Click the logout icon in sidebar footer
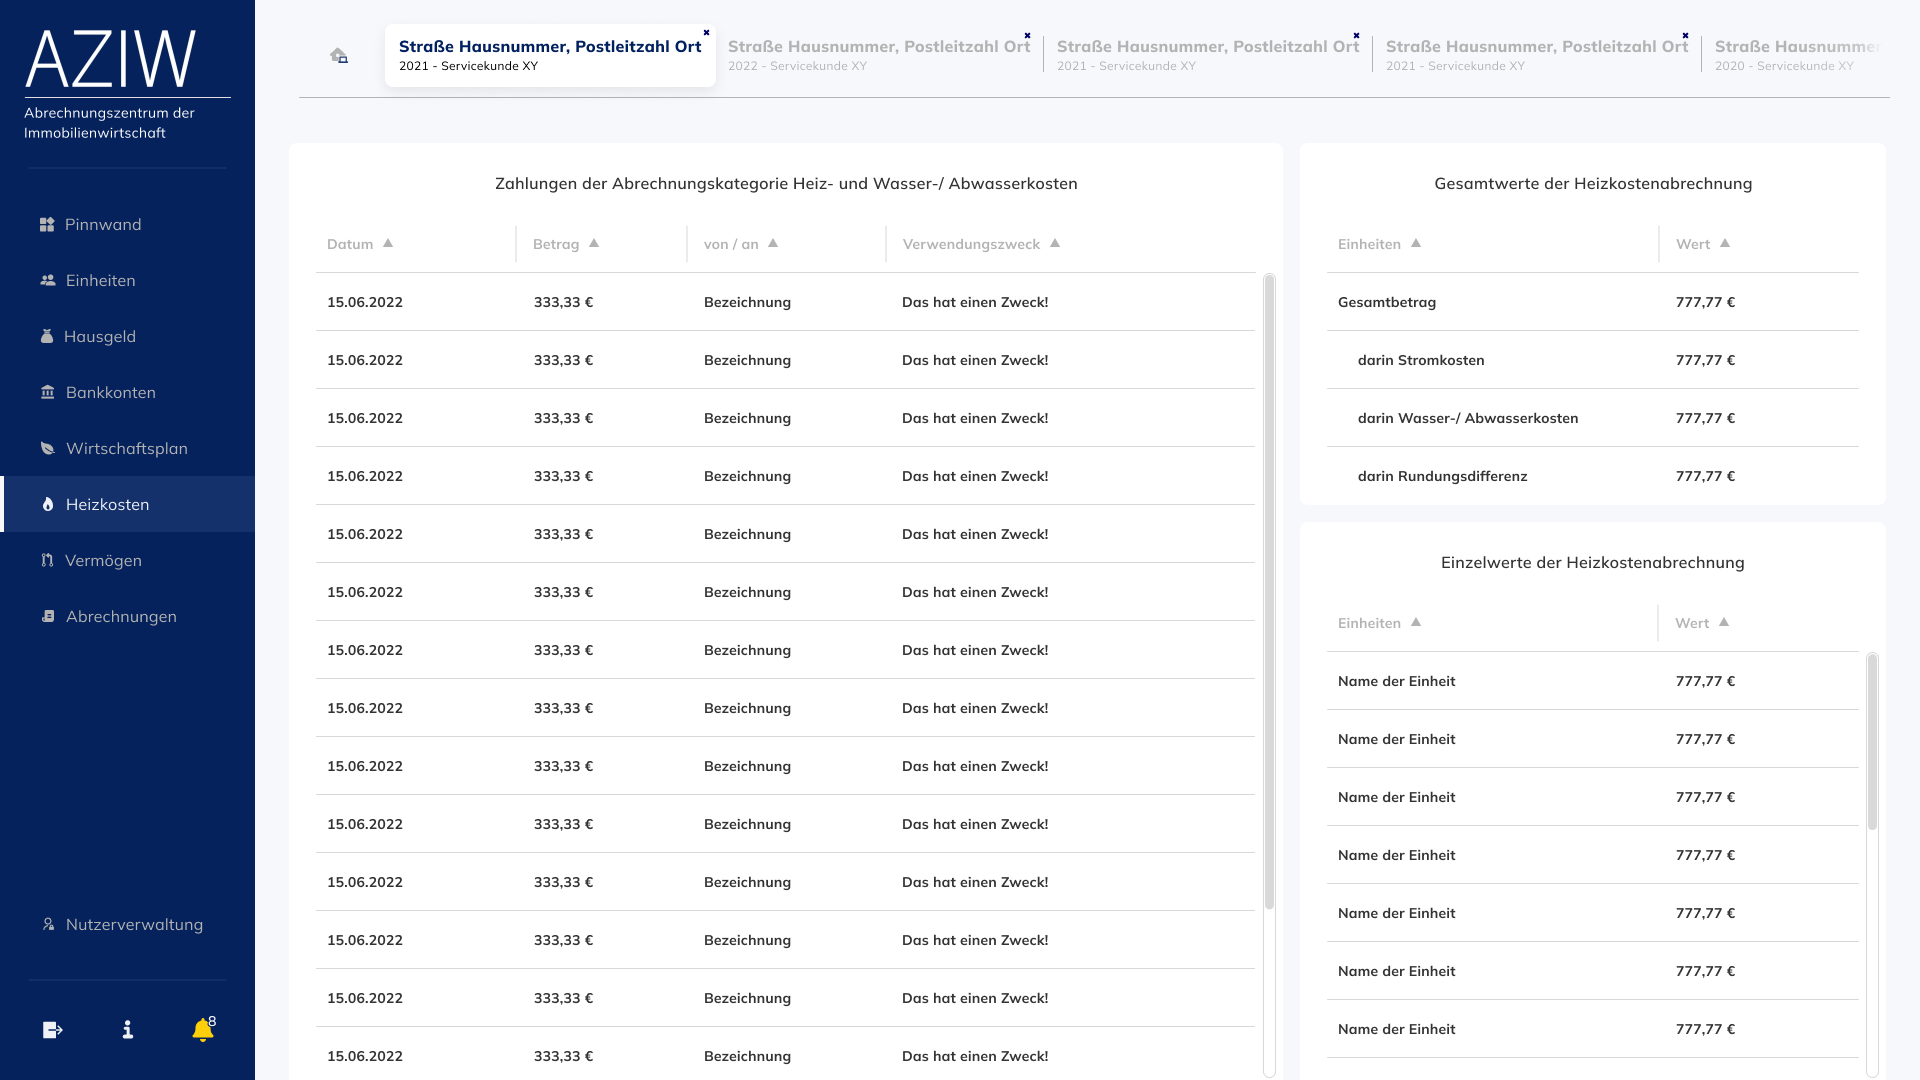The width and height of the screenshot is (1920, 1080). tap(53, 1030)
